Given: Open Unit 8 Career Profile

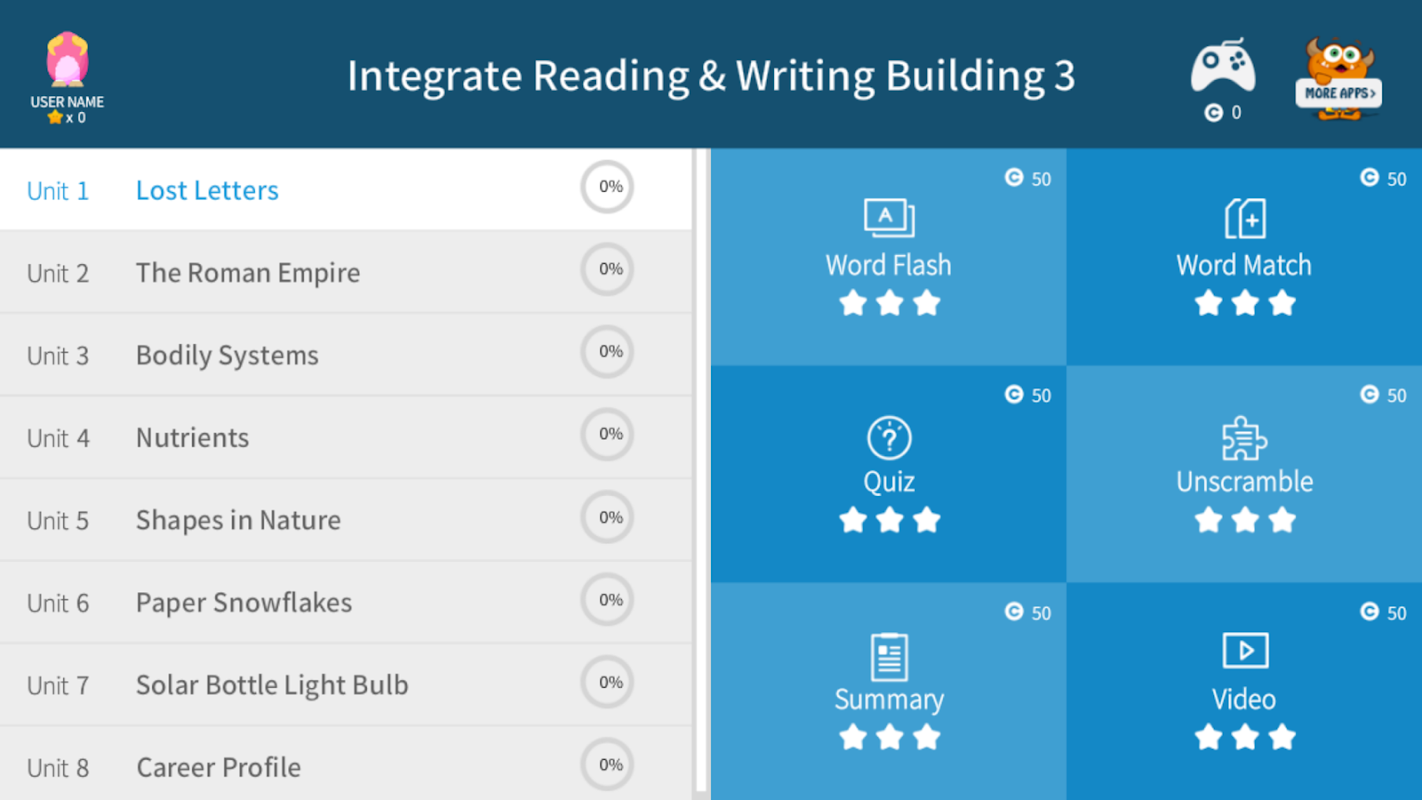Looking at the screenshot, I should [x=218, y=767].
